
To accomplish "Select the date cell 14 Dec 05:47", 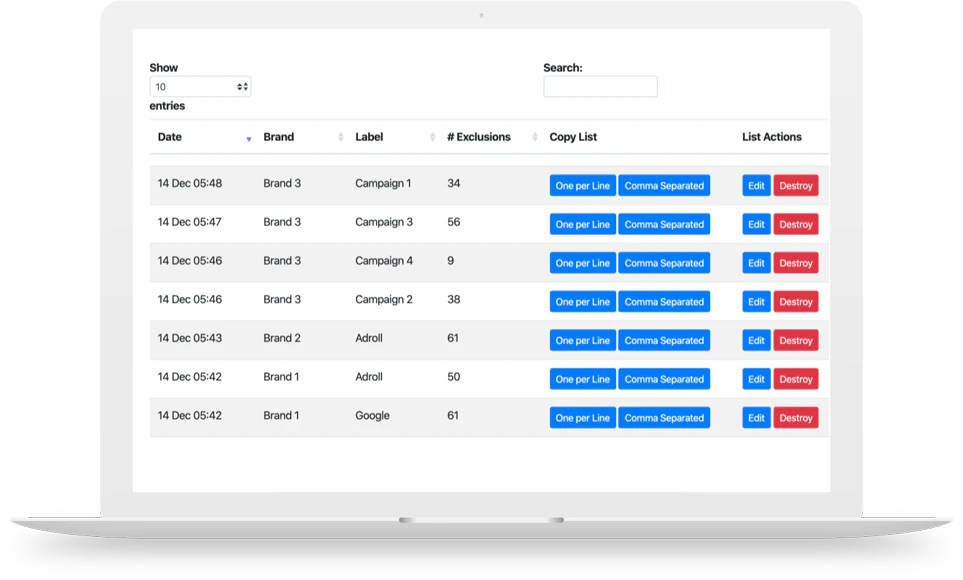I will (190, 222).
